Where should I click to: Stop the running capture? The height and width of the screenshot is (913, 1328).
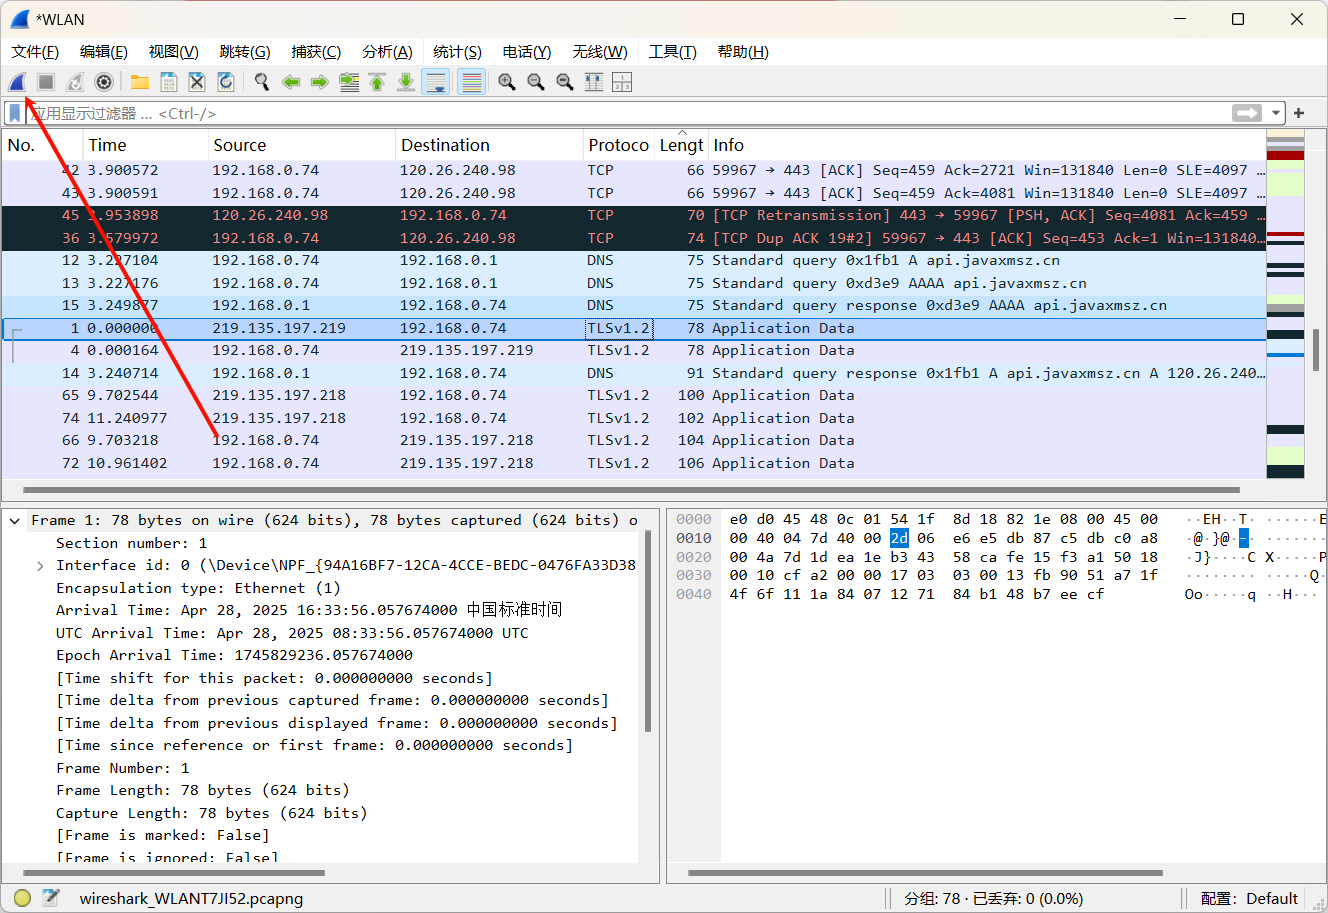click(46, 82)
